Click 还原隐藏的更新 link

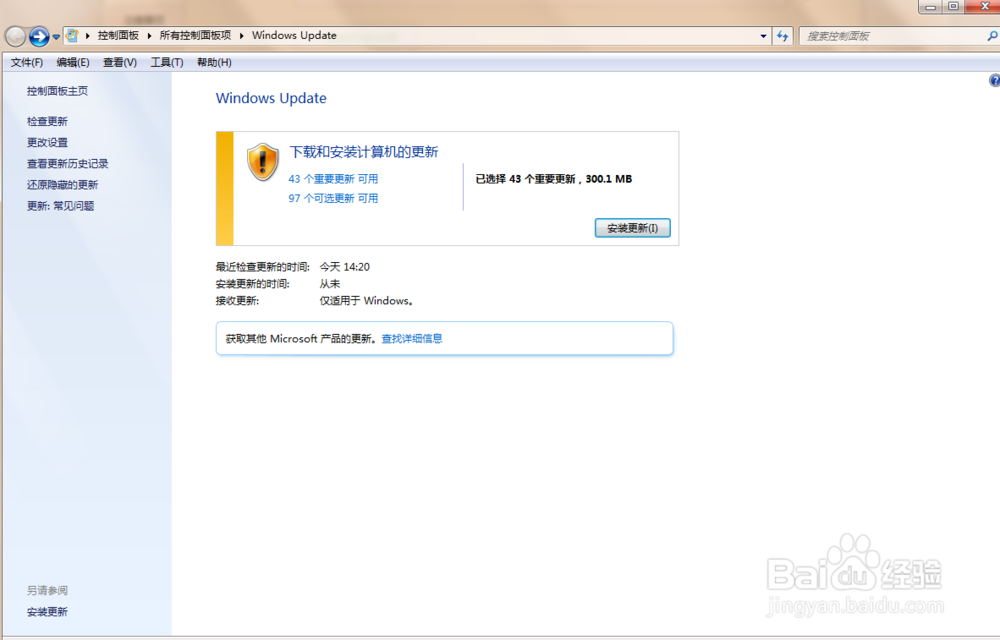(62, 185)
